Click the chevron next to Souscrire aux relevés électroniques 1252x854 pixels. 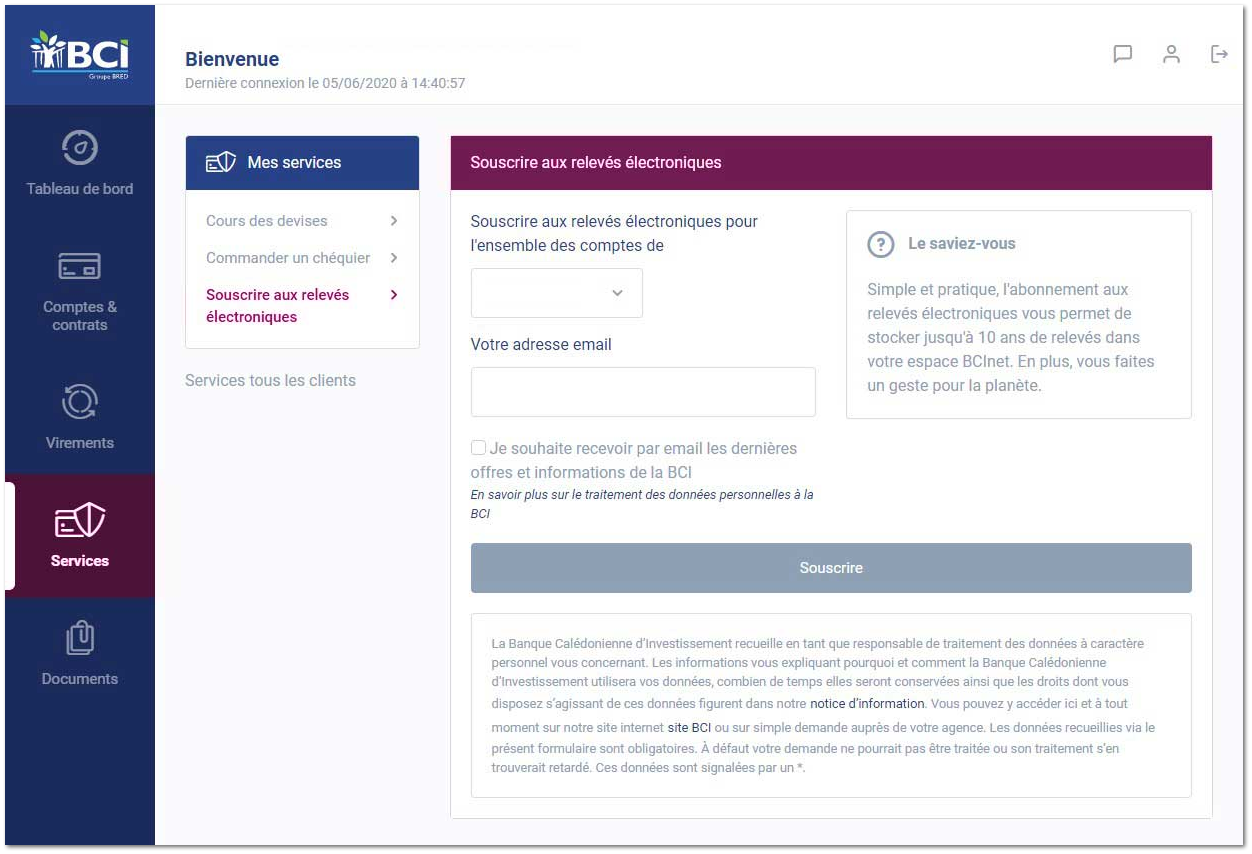pyautogui.click(x=394, y=295)
